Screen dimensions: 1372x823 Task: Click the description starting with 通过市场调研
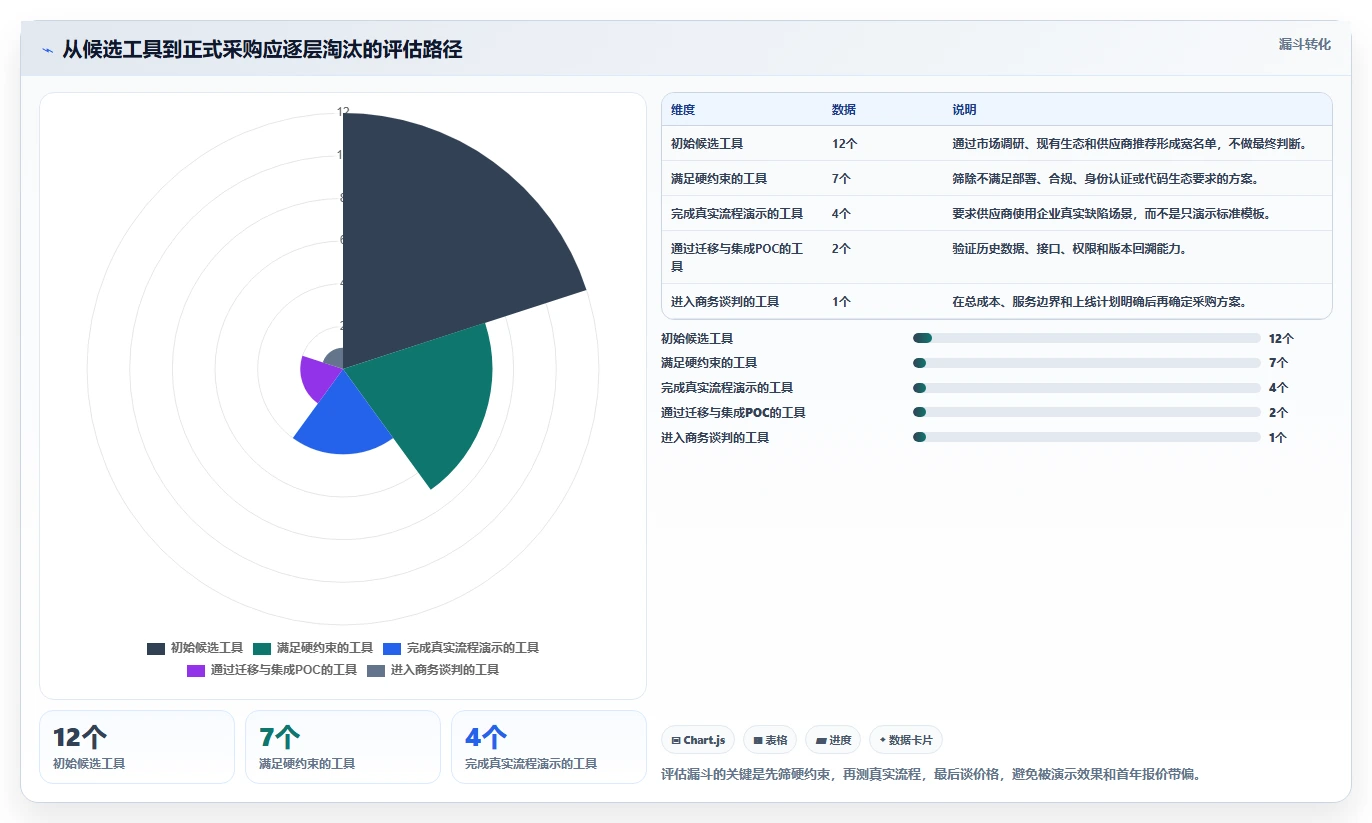coord(1129,144)
